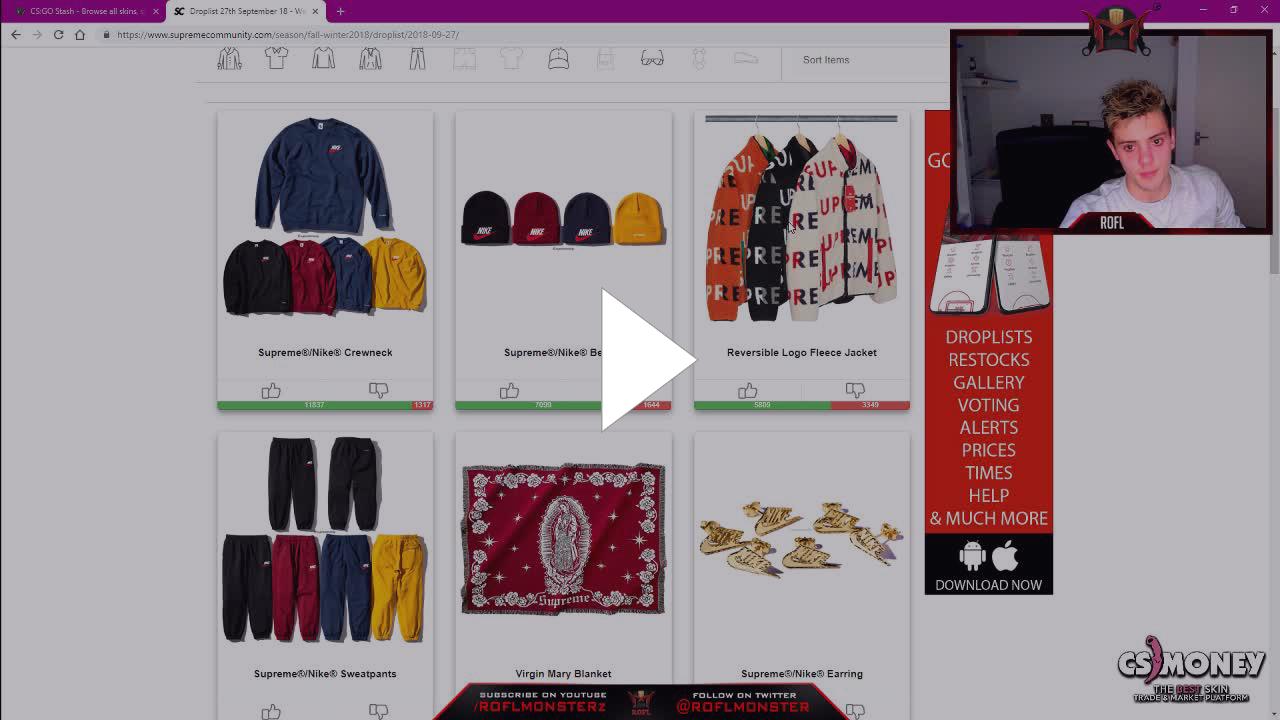Click RESTOCKS text in the ad
The height and width of the screenshot is (720, 1280).
[x=988, y=360]
